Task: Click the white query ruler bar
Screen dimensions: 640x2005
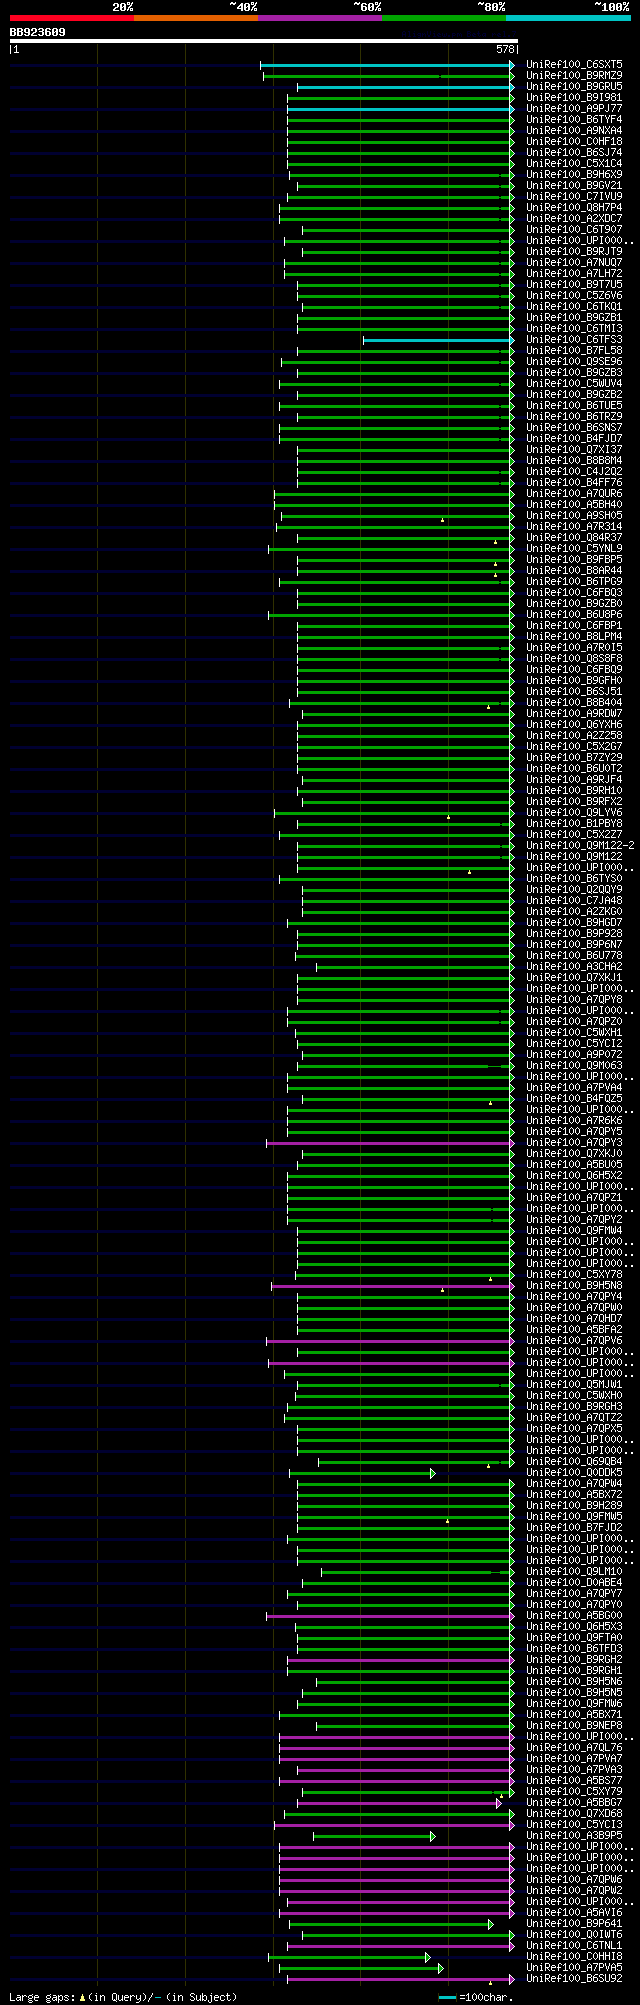Action: (x=264, y=41)
